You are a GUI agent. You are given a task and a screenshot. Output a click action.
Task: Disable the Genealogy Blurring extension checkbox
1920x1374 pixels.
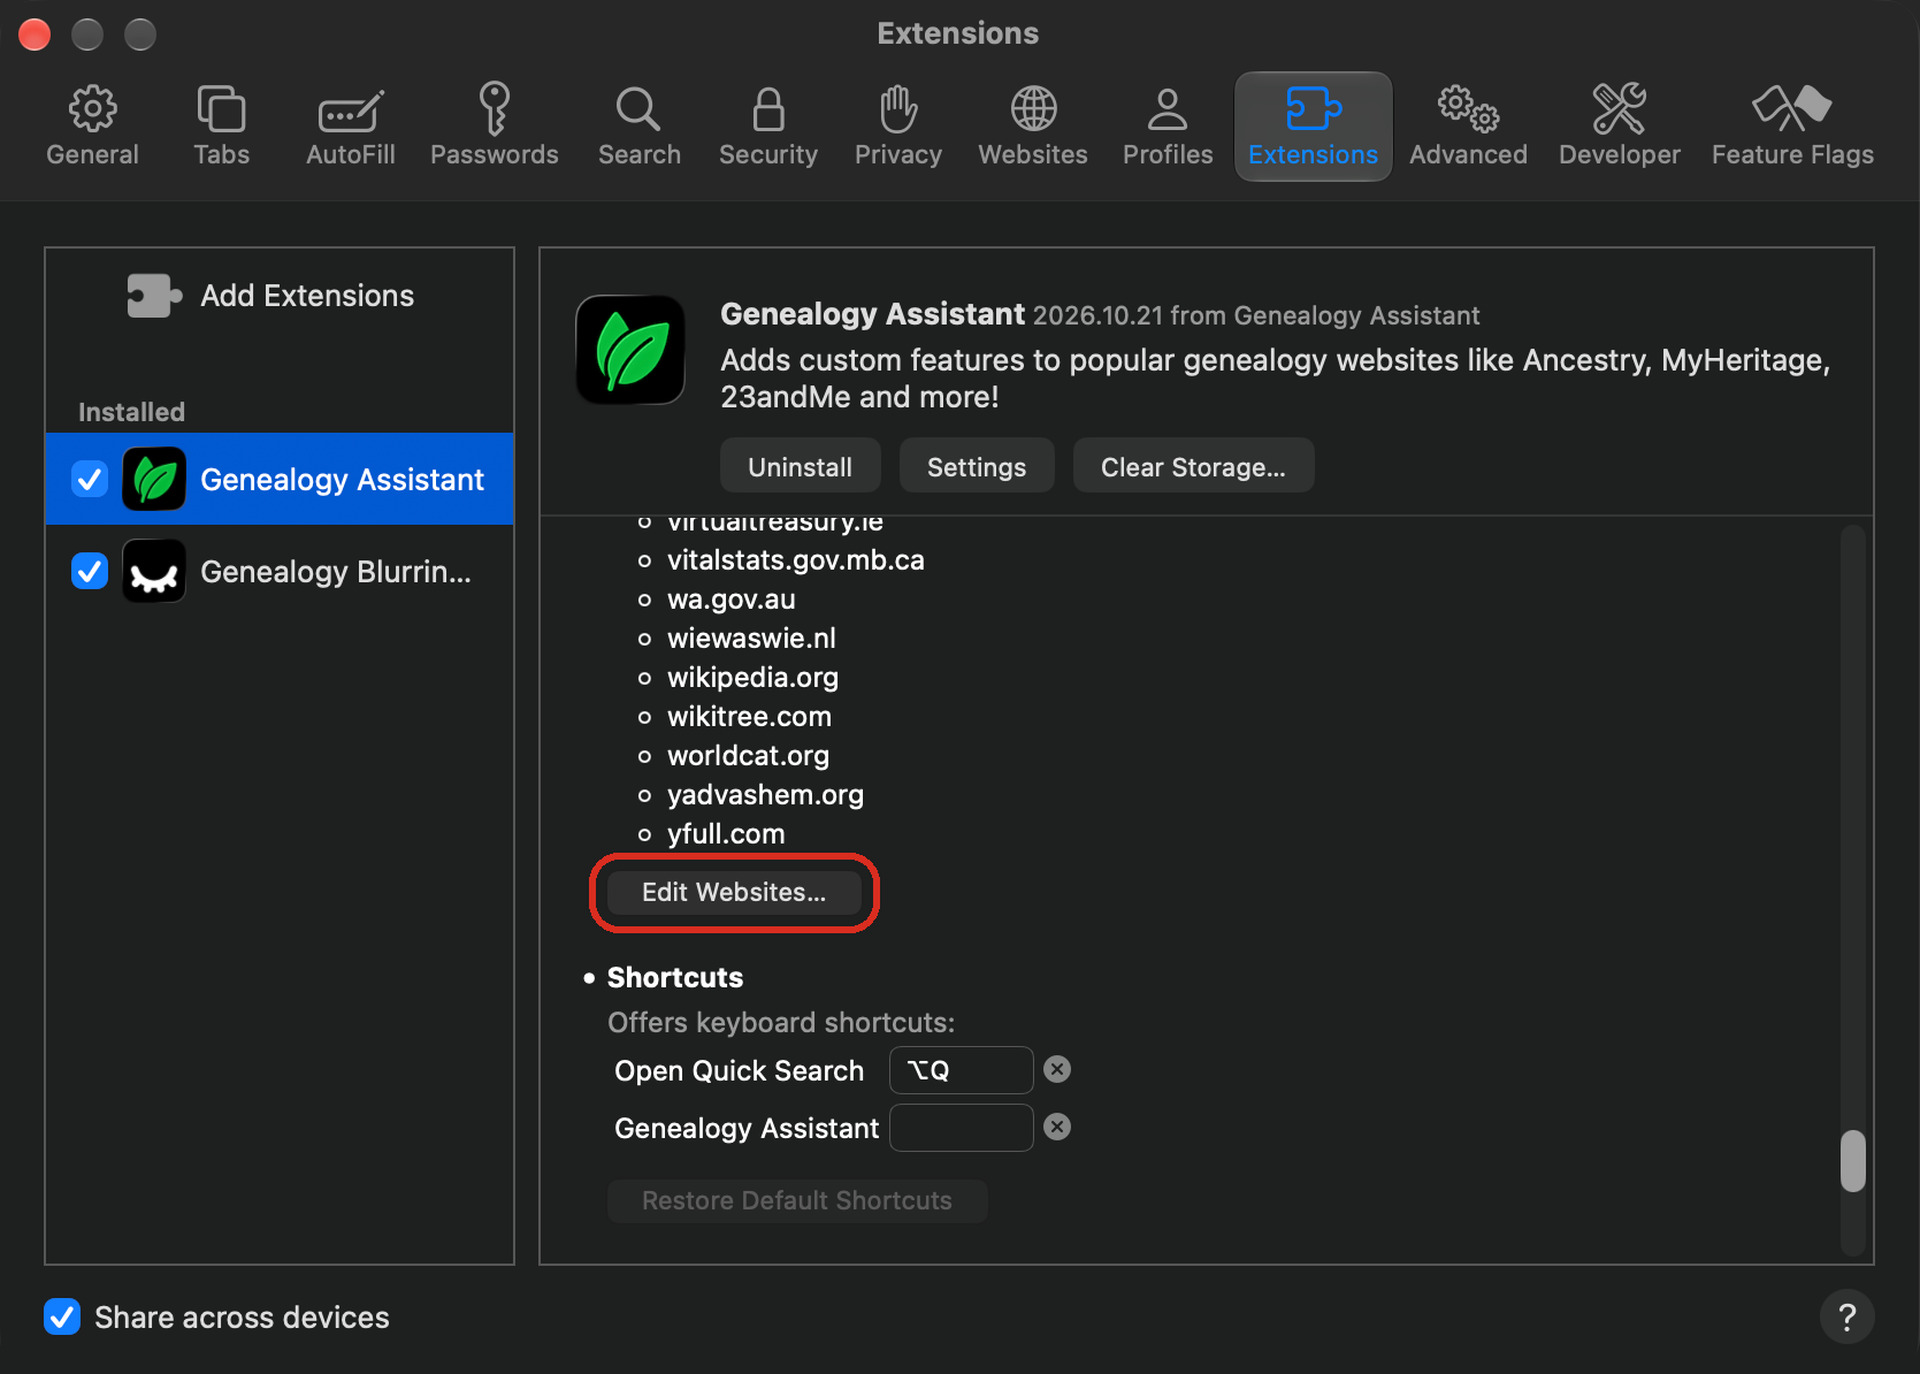(x=90, y=571)
